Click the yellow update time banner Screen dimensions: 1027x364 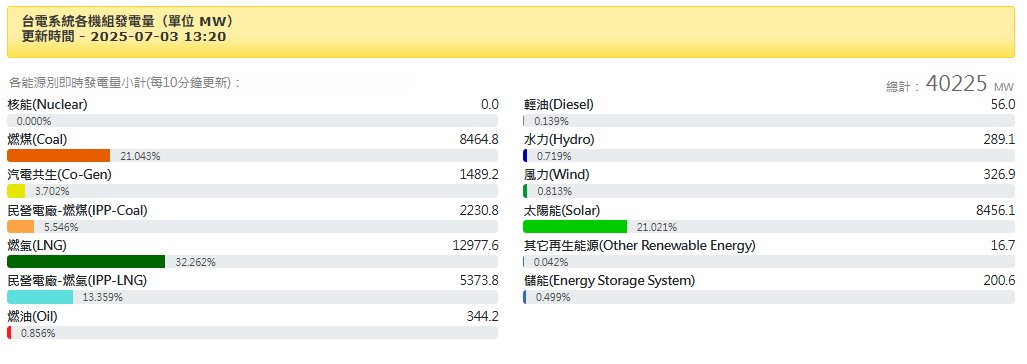pos(511,31)
